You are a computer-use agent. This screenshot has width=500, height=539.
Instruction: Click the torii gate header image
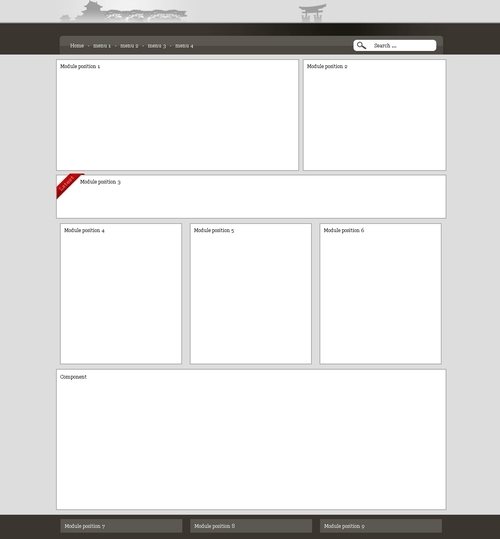[x=312, y=13]
